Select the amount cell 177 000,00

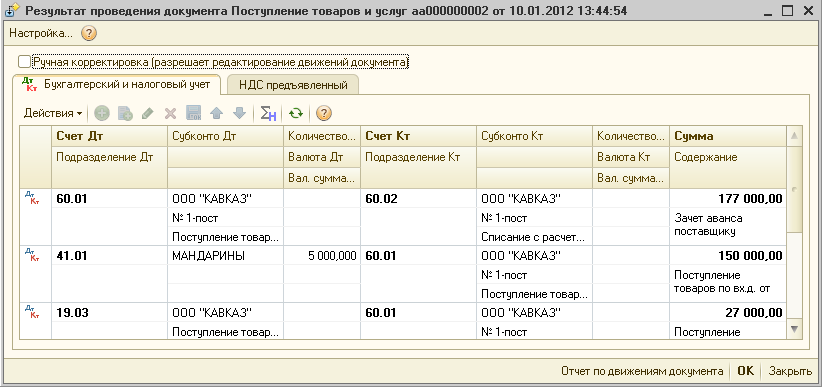tap(728, 199)
